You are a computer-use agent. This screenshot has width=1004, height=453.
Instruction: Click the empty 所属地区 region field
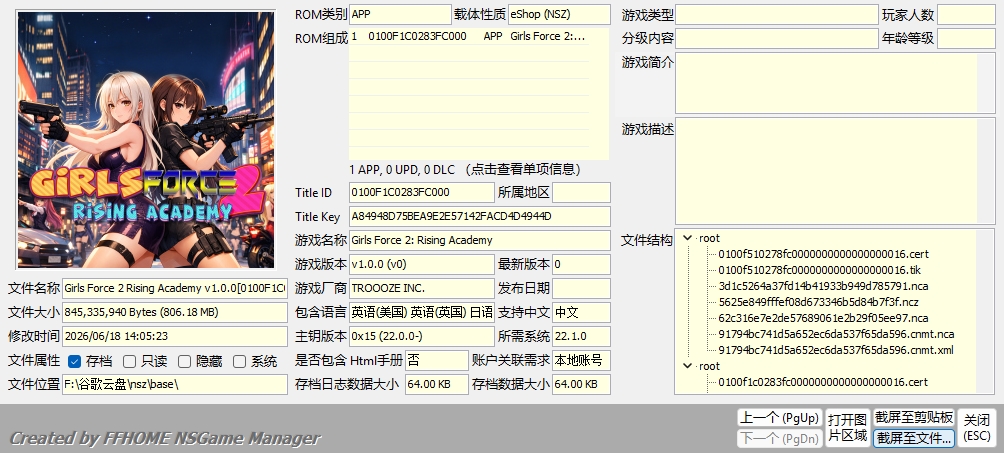(581, 192)
